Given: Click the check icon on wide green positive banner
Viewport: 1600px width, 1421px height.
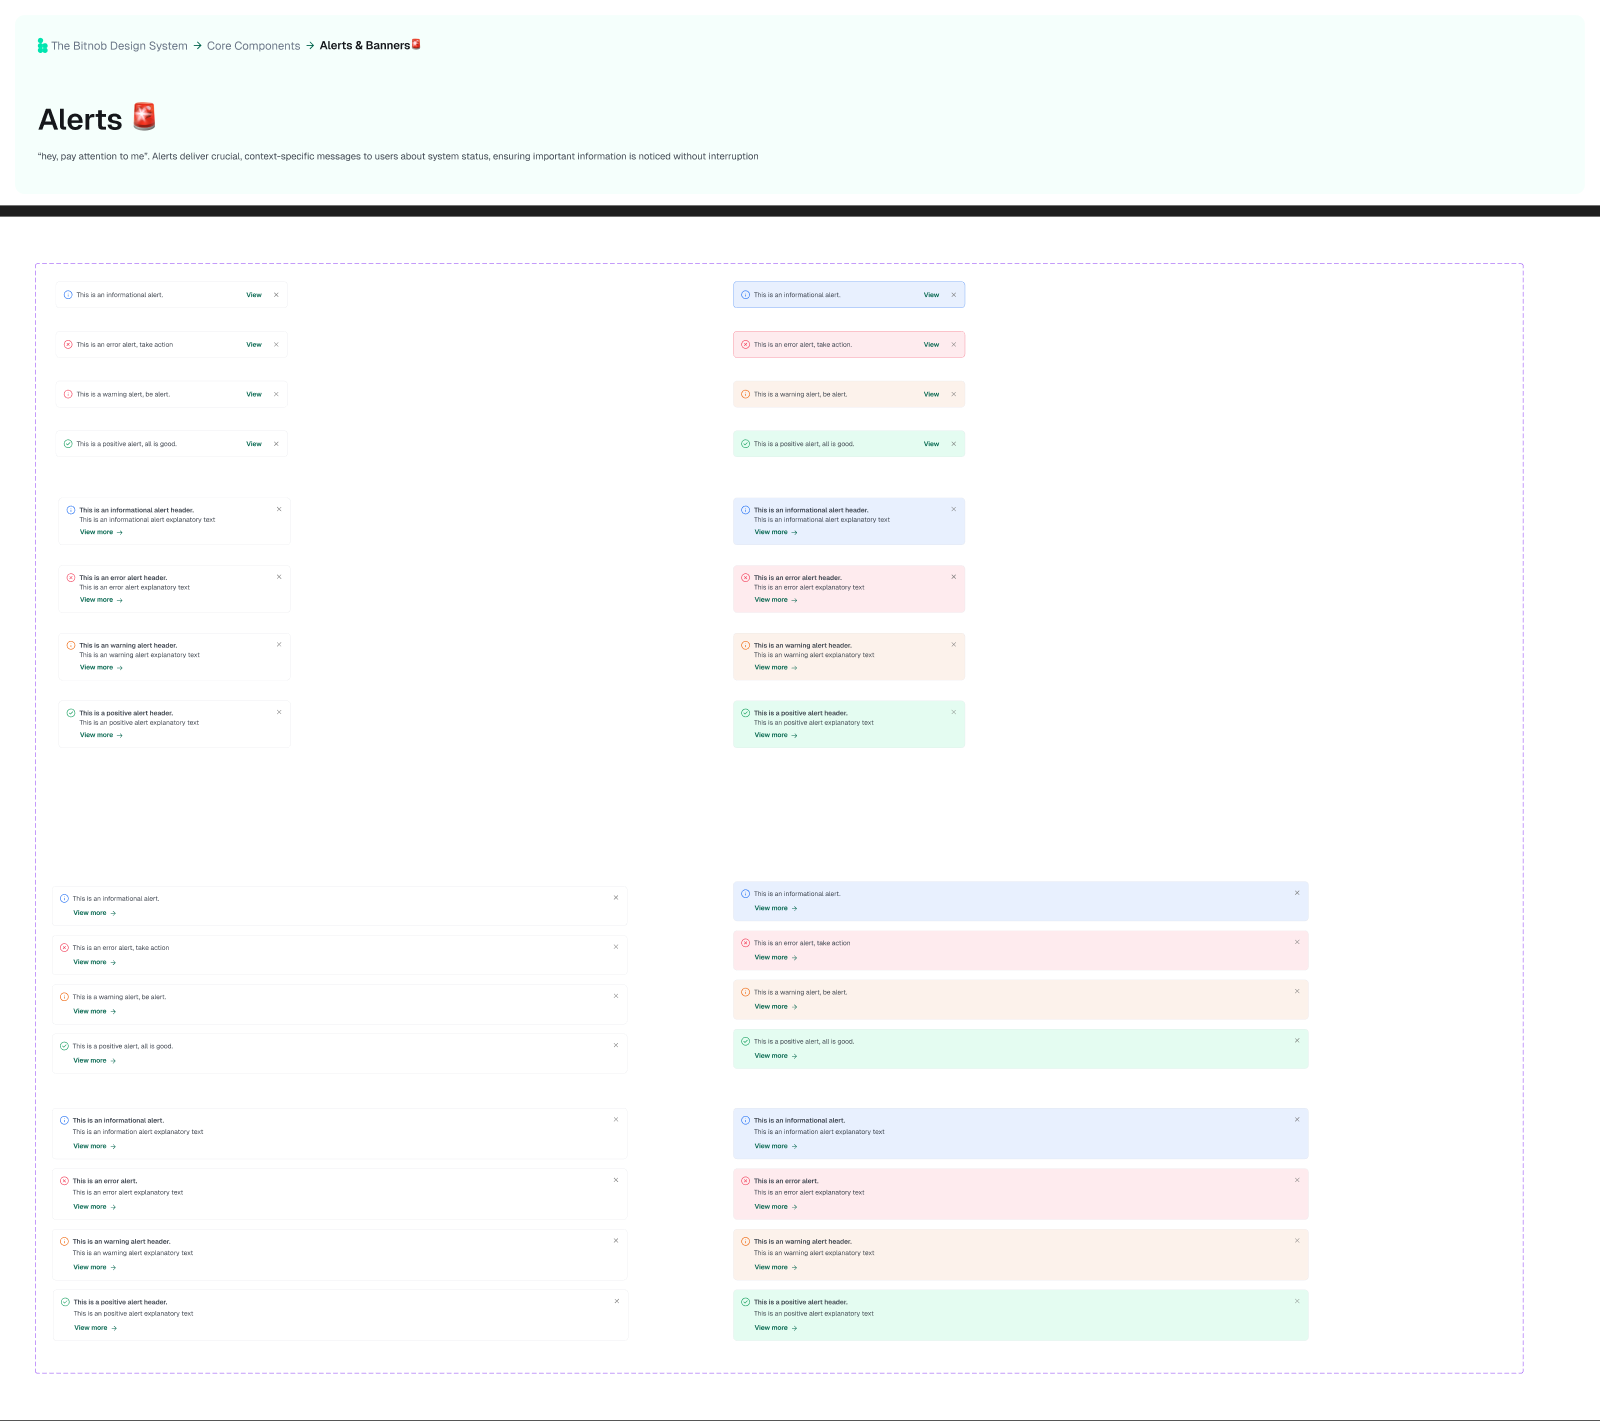Looking at the screenshot, I should coord(745,1041).
